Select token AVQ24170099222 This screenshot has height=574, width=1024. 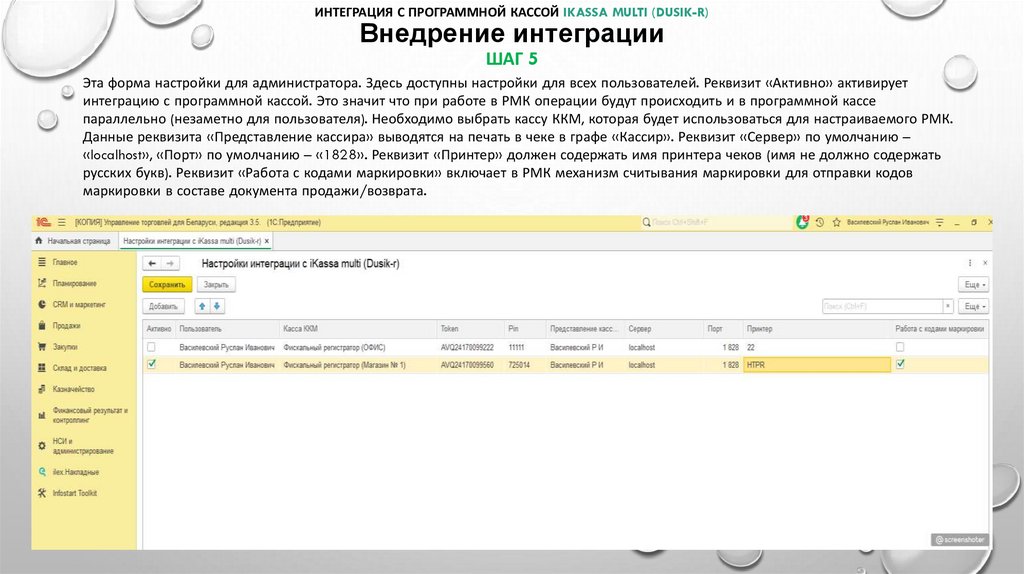(x=468, y=347)
